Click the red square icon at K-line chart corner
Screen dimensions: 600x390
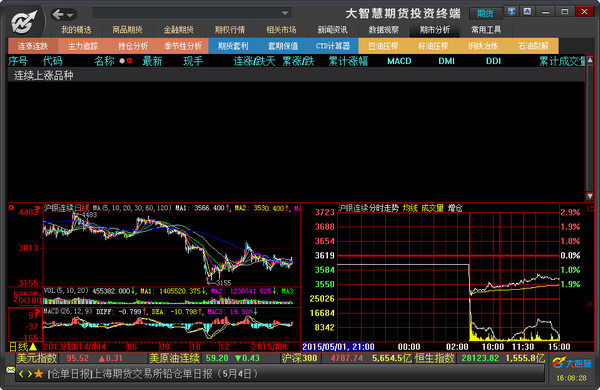coord(11,207)
